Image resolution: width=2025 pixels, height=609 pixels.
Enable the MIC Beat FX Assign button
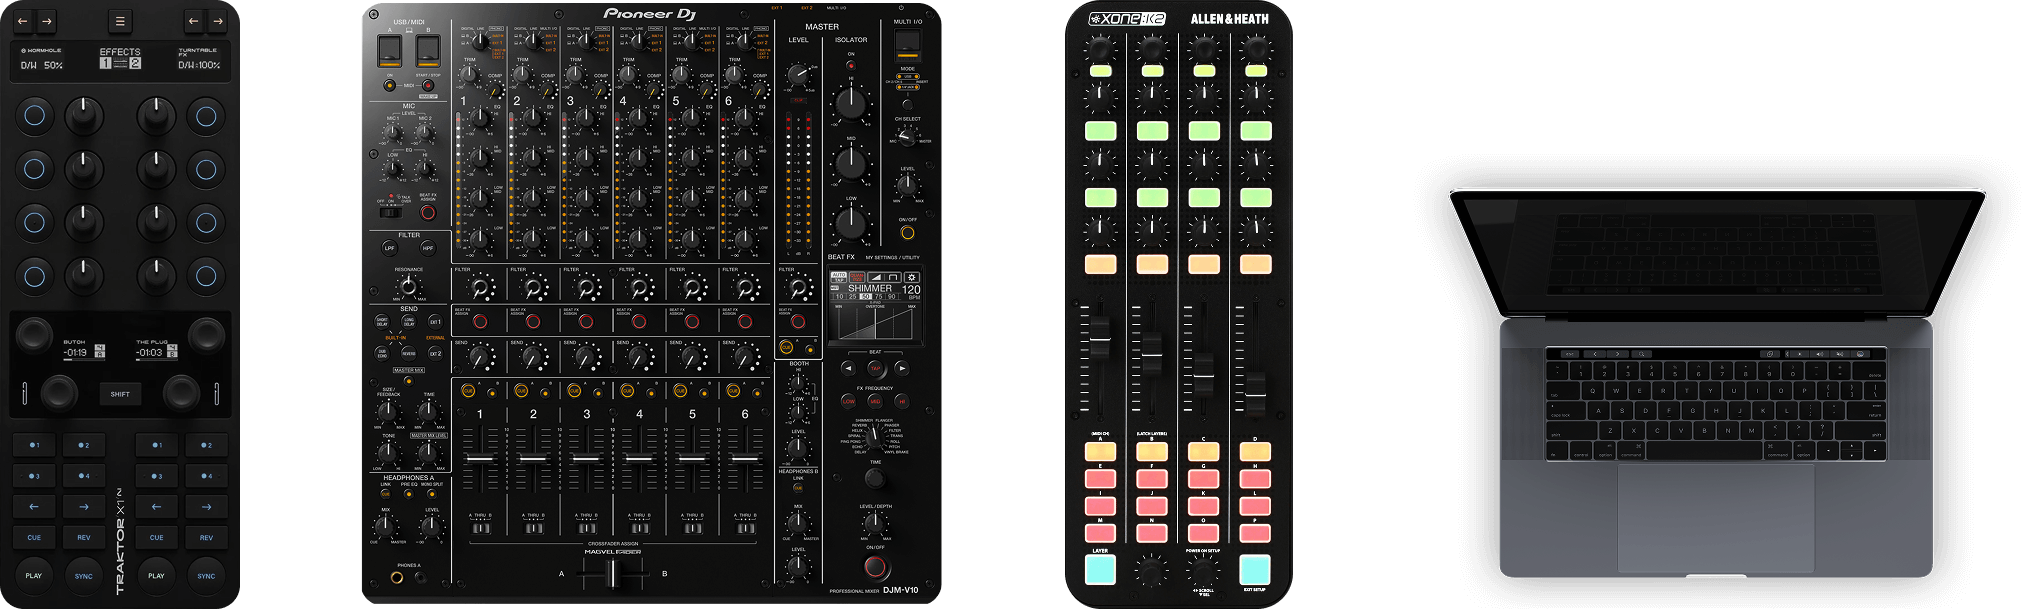428,212
